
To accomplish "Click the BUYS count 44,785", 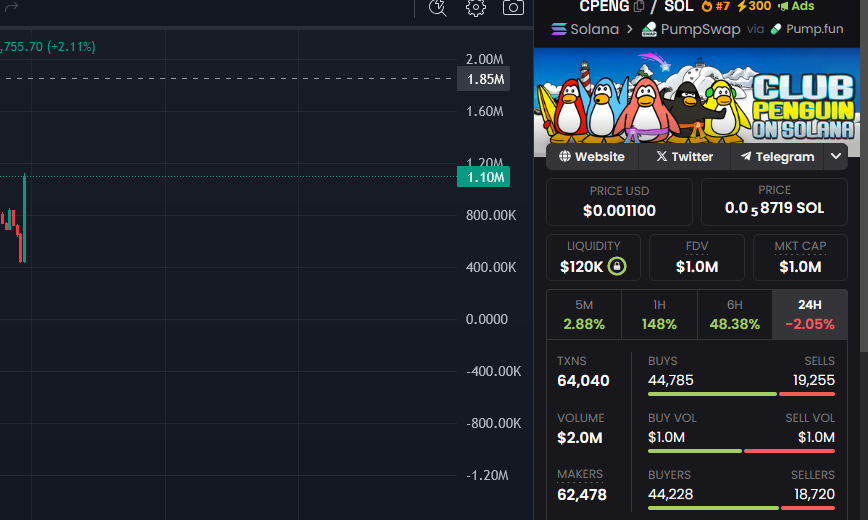I will coord(670,380).
